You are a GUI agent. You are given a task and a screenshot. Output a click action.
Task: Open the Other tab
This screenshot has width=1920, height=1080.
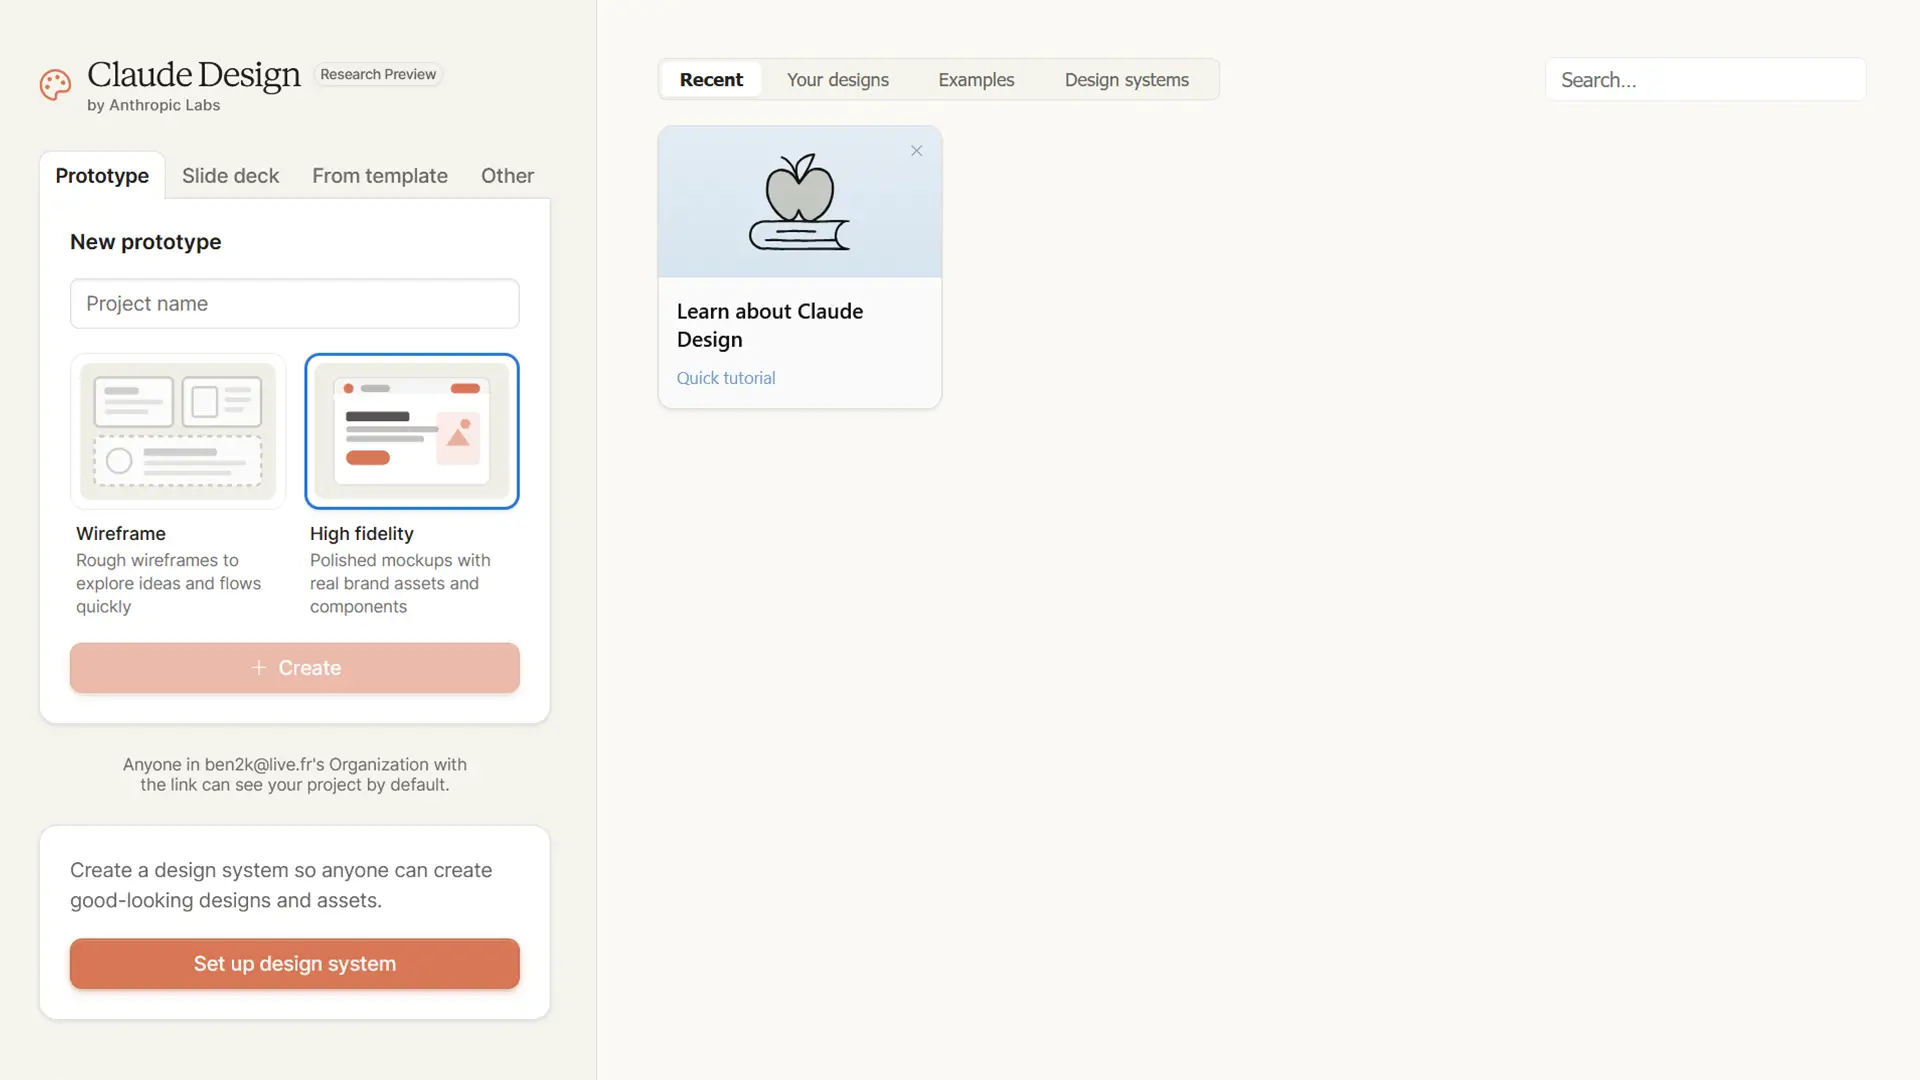coord(507,176)
